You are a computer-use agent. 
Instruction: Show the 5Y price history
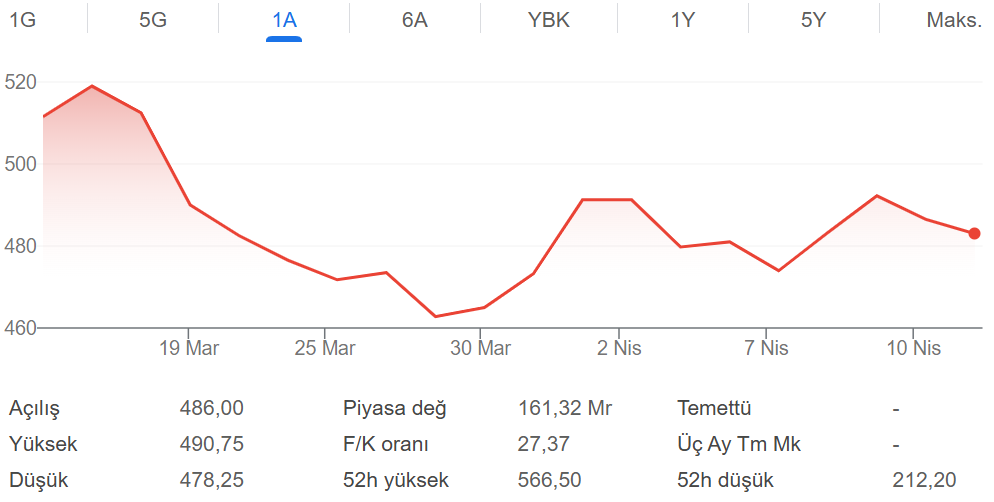[813, 20]
